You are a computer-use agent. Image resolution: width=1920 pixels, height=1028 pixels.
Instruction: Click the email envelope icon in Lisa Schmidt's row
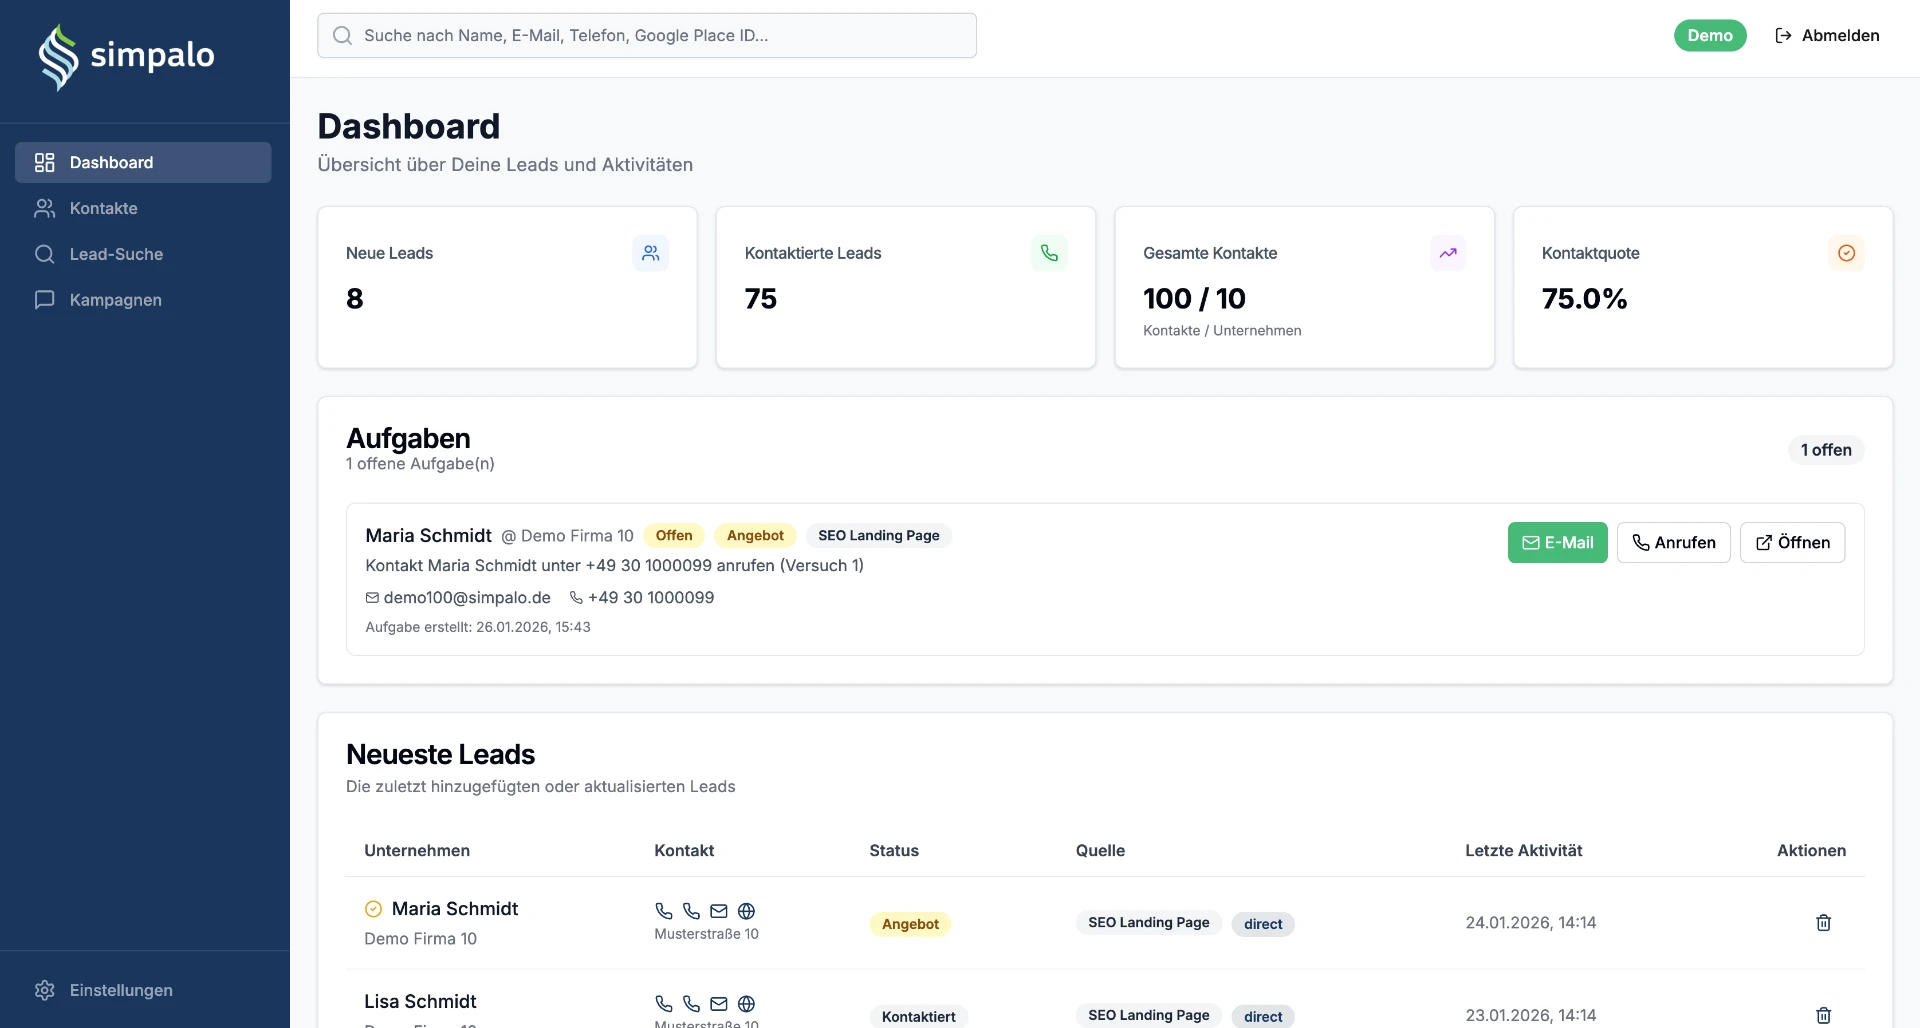click(x=718, y=1004)
